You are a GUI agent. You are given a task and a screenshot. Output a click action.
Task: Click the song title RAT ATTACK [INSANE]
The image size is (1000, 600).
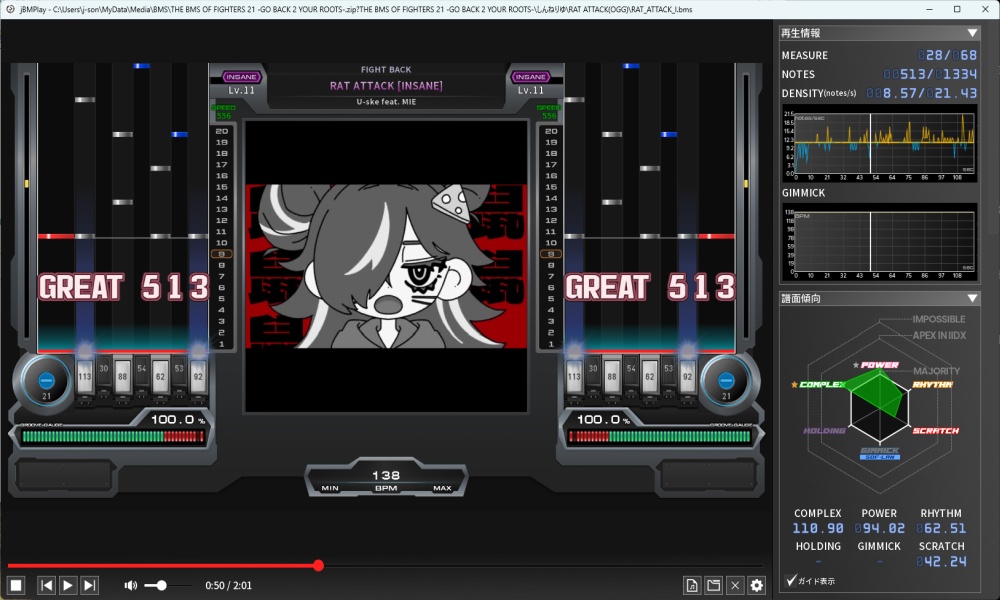386,86
